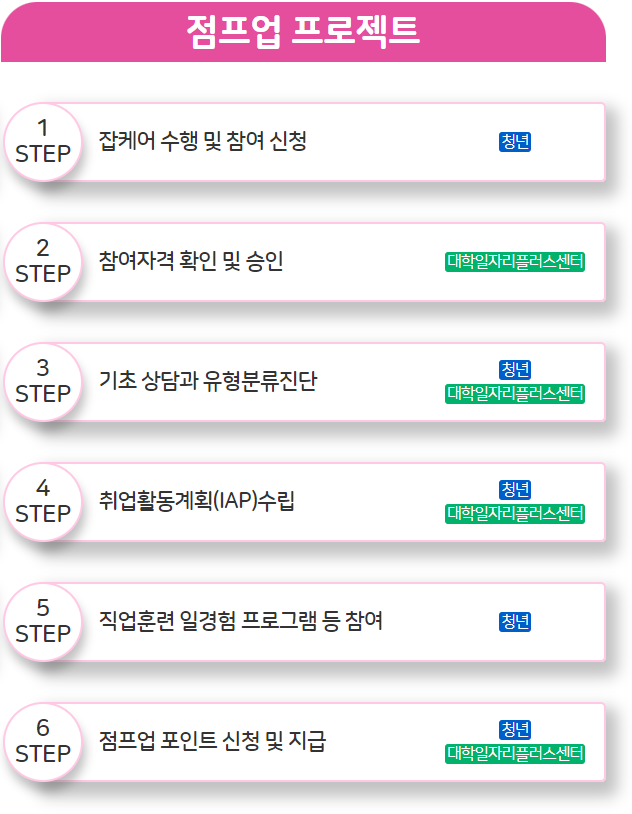Screen dimensions: 632x814
Task: Click the 1 STEP circle badge
Action: pyautogui.click(x=43, y=142)
